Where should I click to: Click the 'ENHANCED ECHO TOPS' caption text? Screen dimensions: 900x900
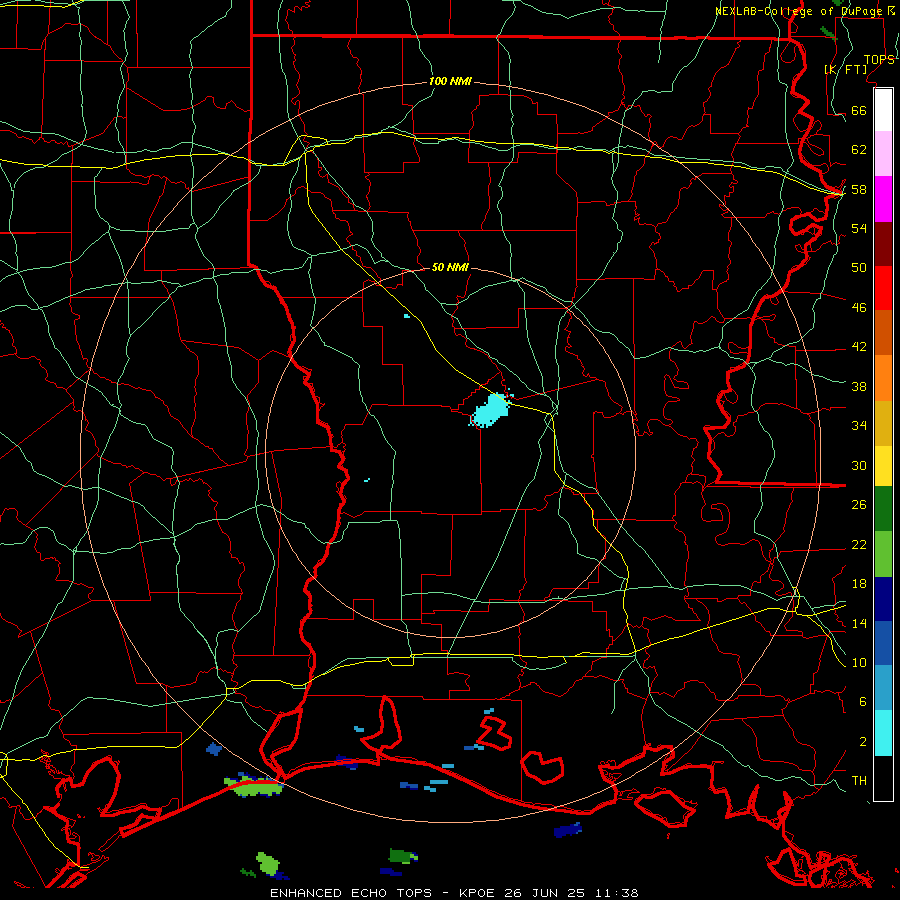(351, 893)
